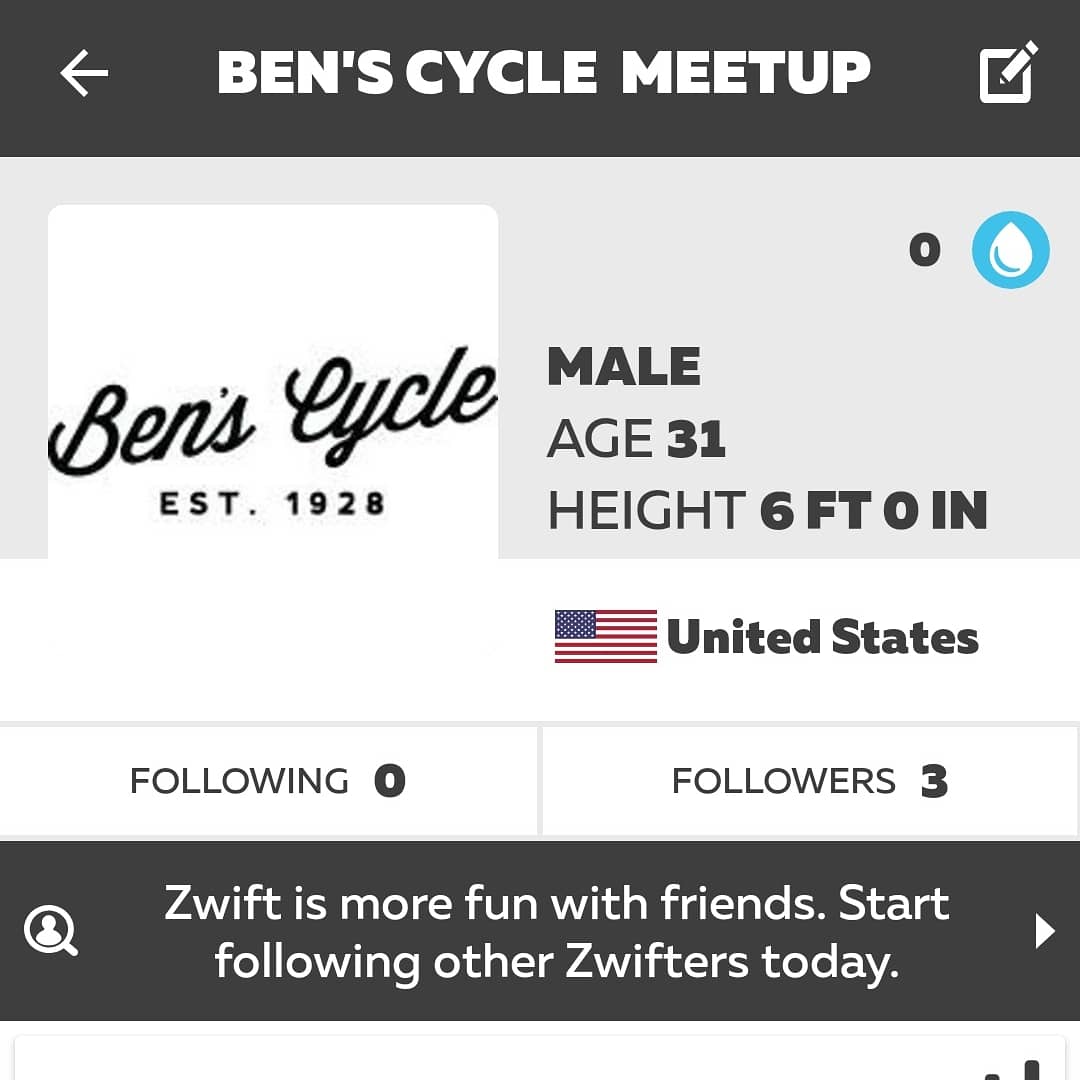Image resolution: width=1080 pixels, height=1080 pixels.
Task: Tap the blue water drop icon
Action: pyautogui.click(x=1011, y=250)
